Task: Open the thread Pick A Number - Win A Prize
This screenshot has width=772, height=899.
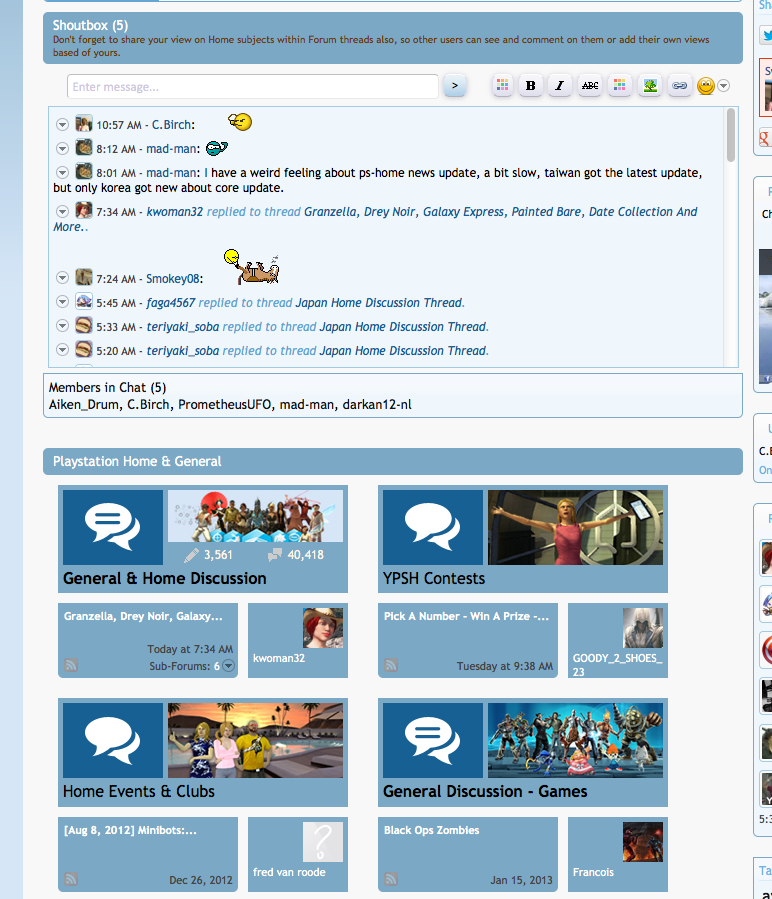Action: 466,616
